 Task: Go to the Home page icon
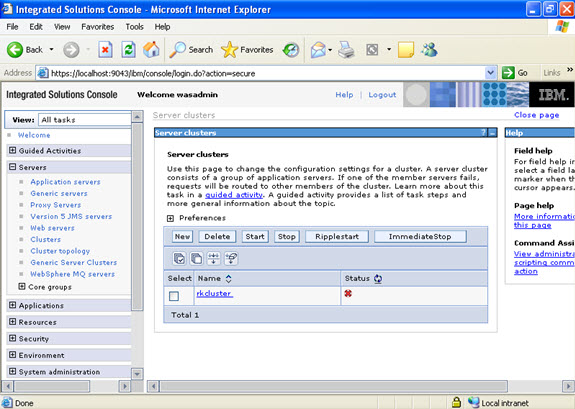point(151,50)
